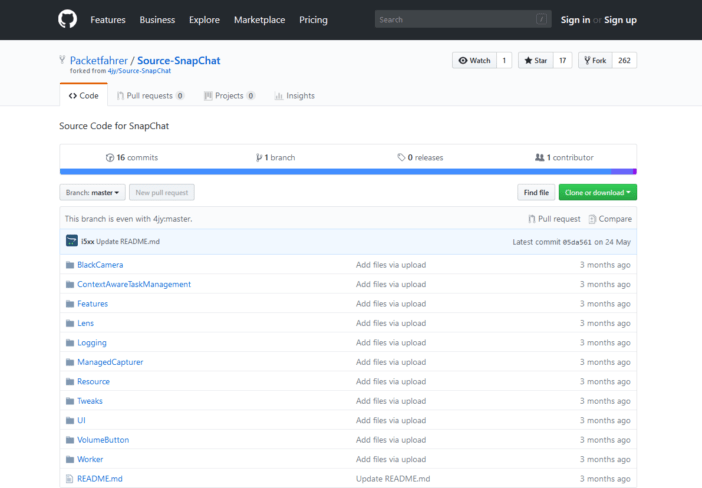
Task: View the 0 releases page
Action: (420, 158)
